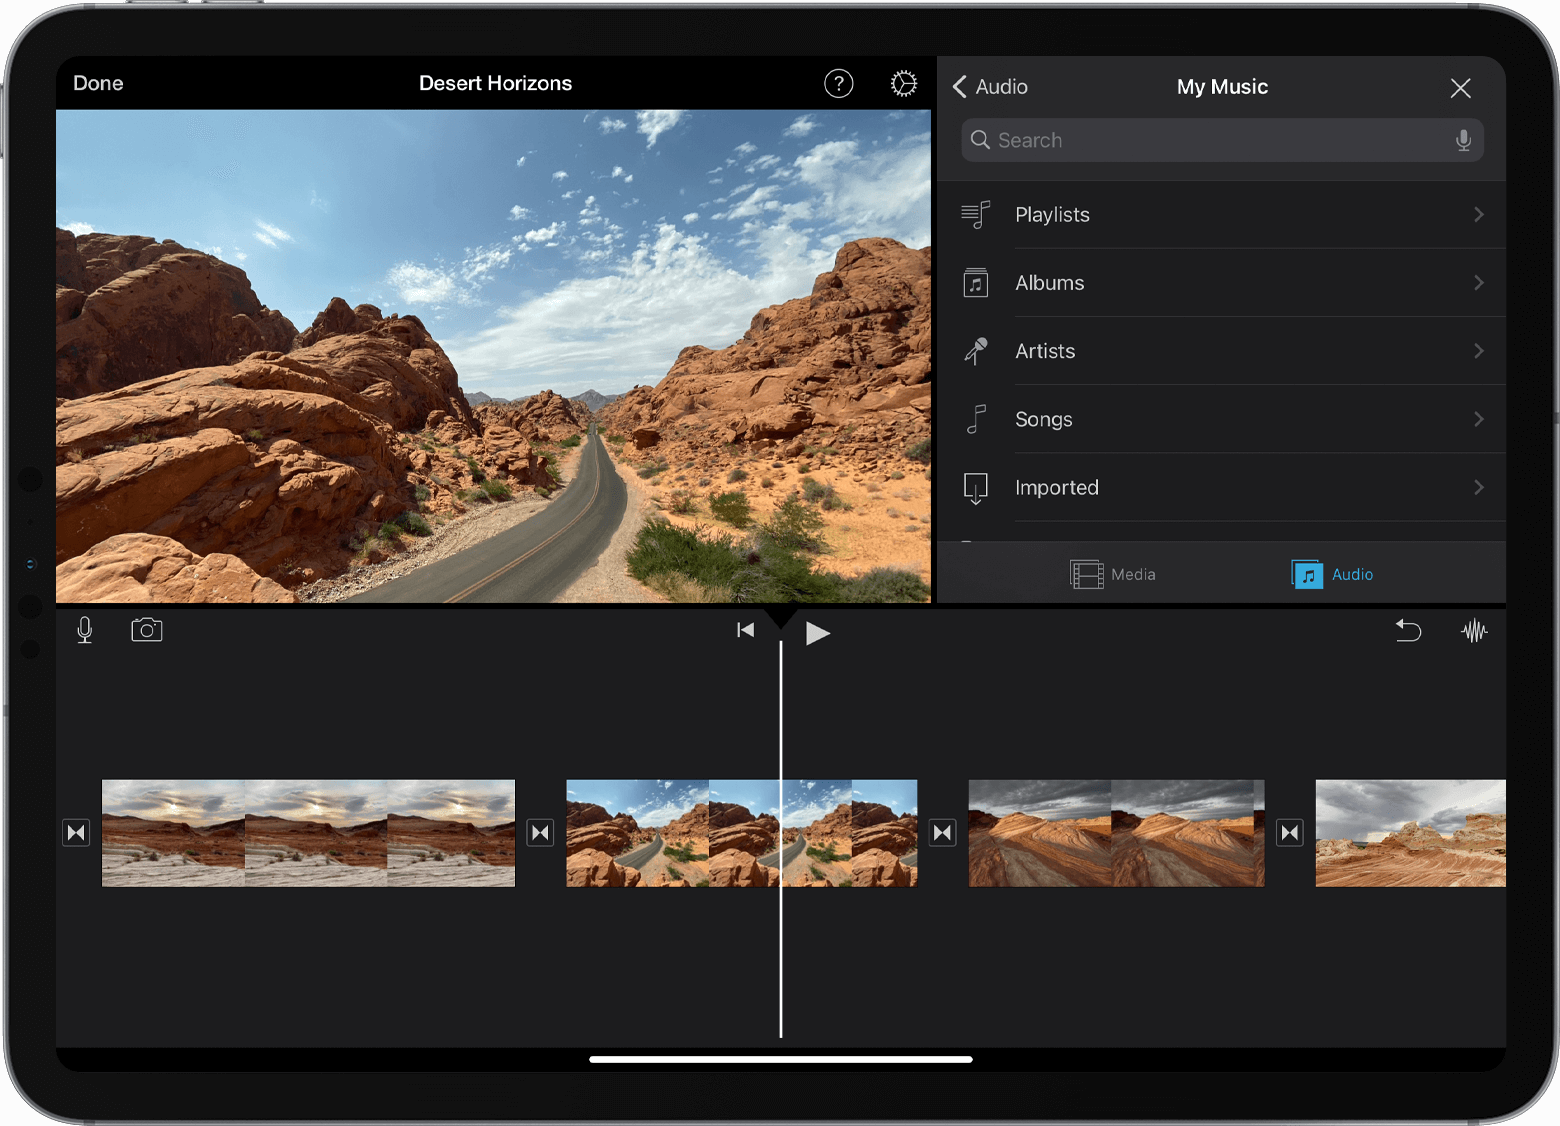
Task: Open the camera capture icon
Action: [x=146, y=629]
